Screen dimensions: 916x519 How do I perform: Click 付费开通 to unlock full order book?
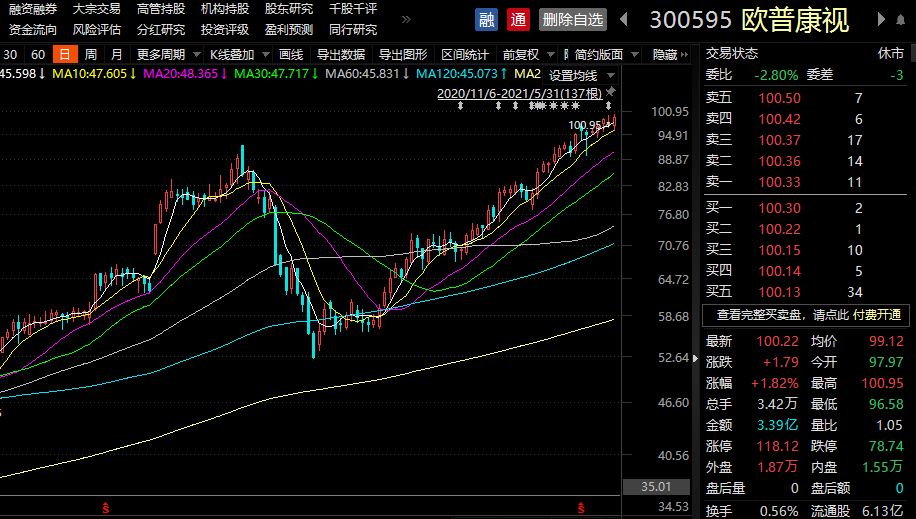pos(877,315)
